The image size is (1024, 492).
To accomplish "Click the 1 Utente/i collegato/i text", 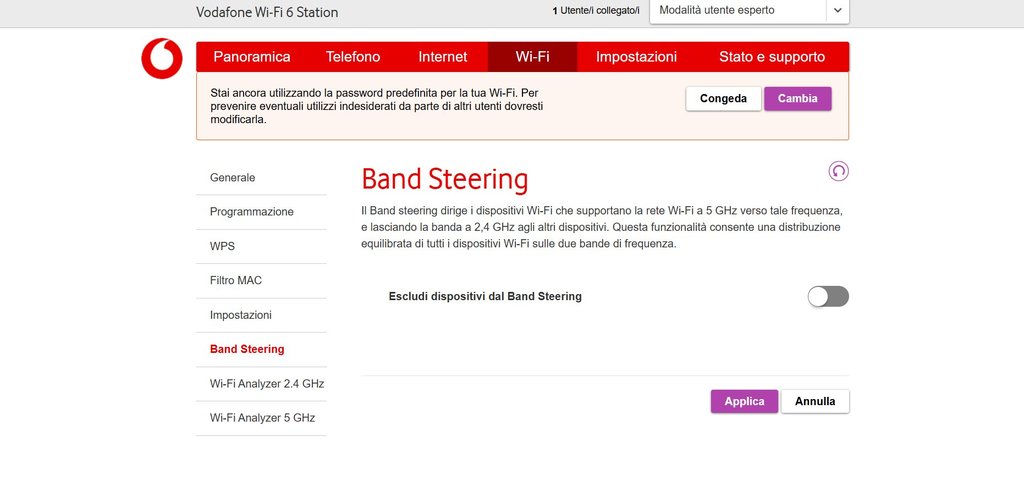I will point(596,11).
